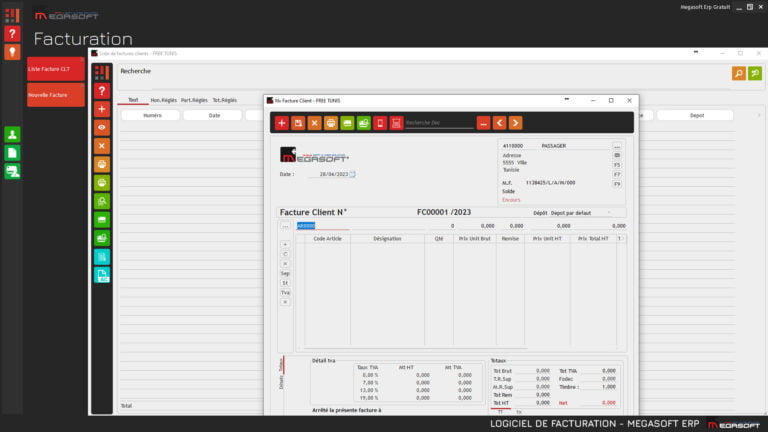Select the vertical Détails tab

pyautogui.click(x=281, y=383)
